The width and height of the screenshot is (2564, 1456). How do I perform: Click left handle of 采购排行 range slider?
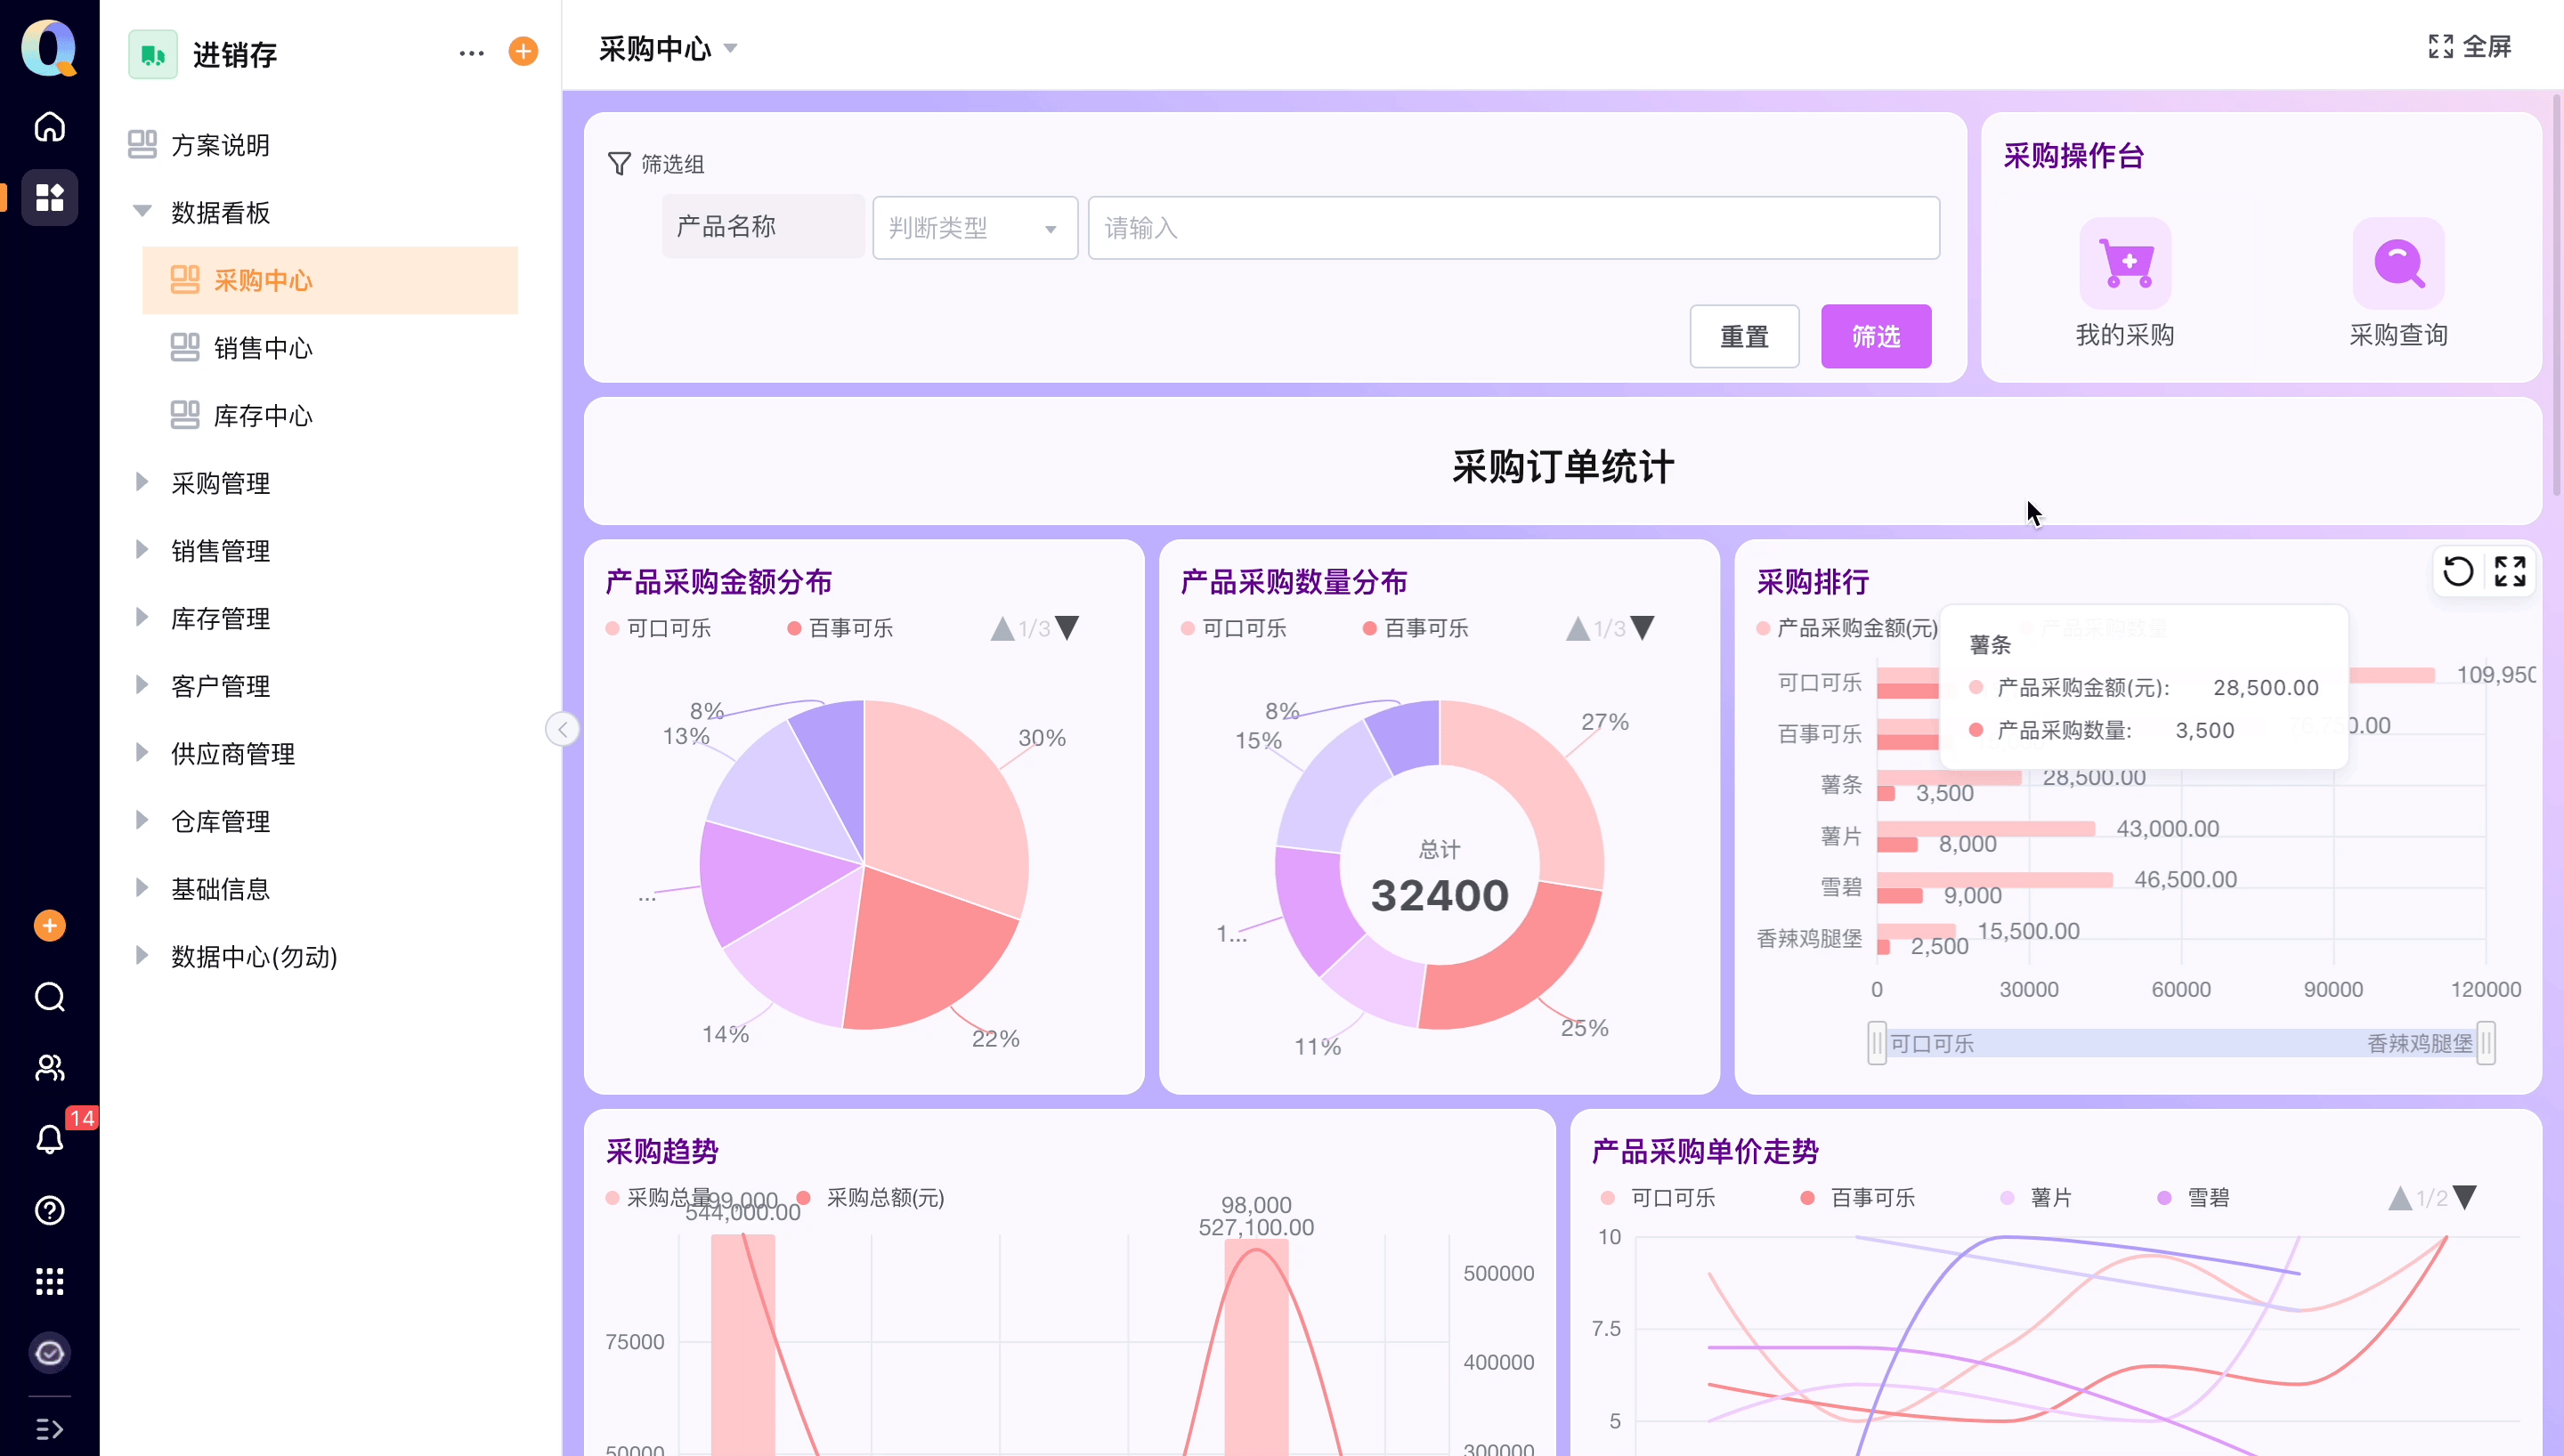[1877, 1043]
